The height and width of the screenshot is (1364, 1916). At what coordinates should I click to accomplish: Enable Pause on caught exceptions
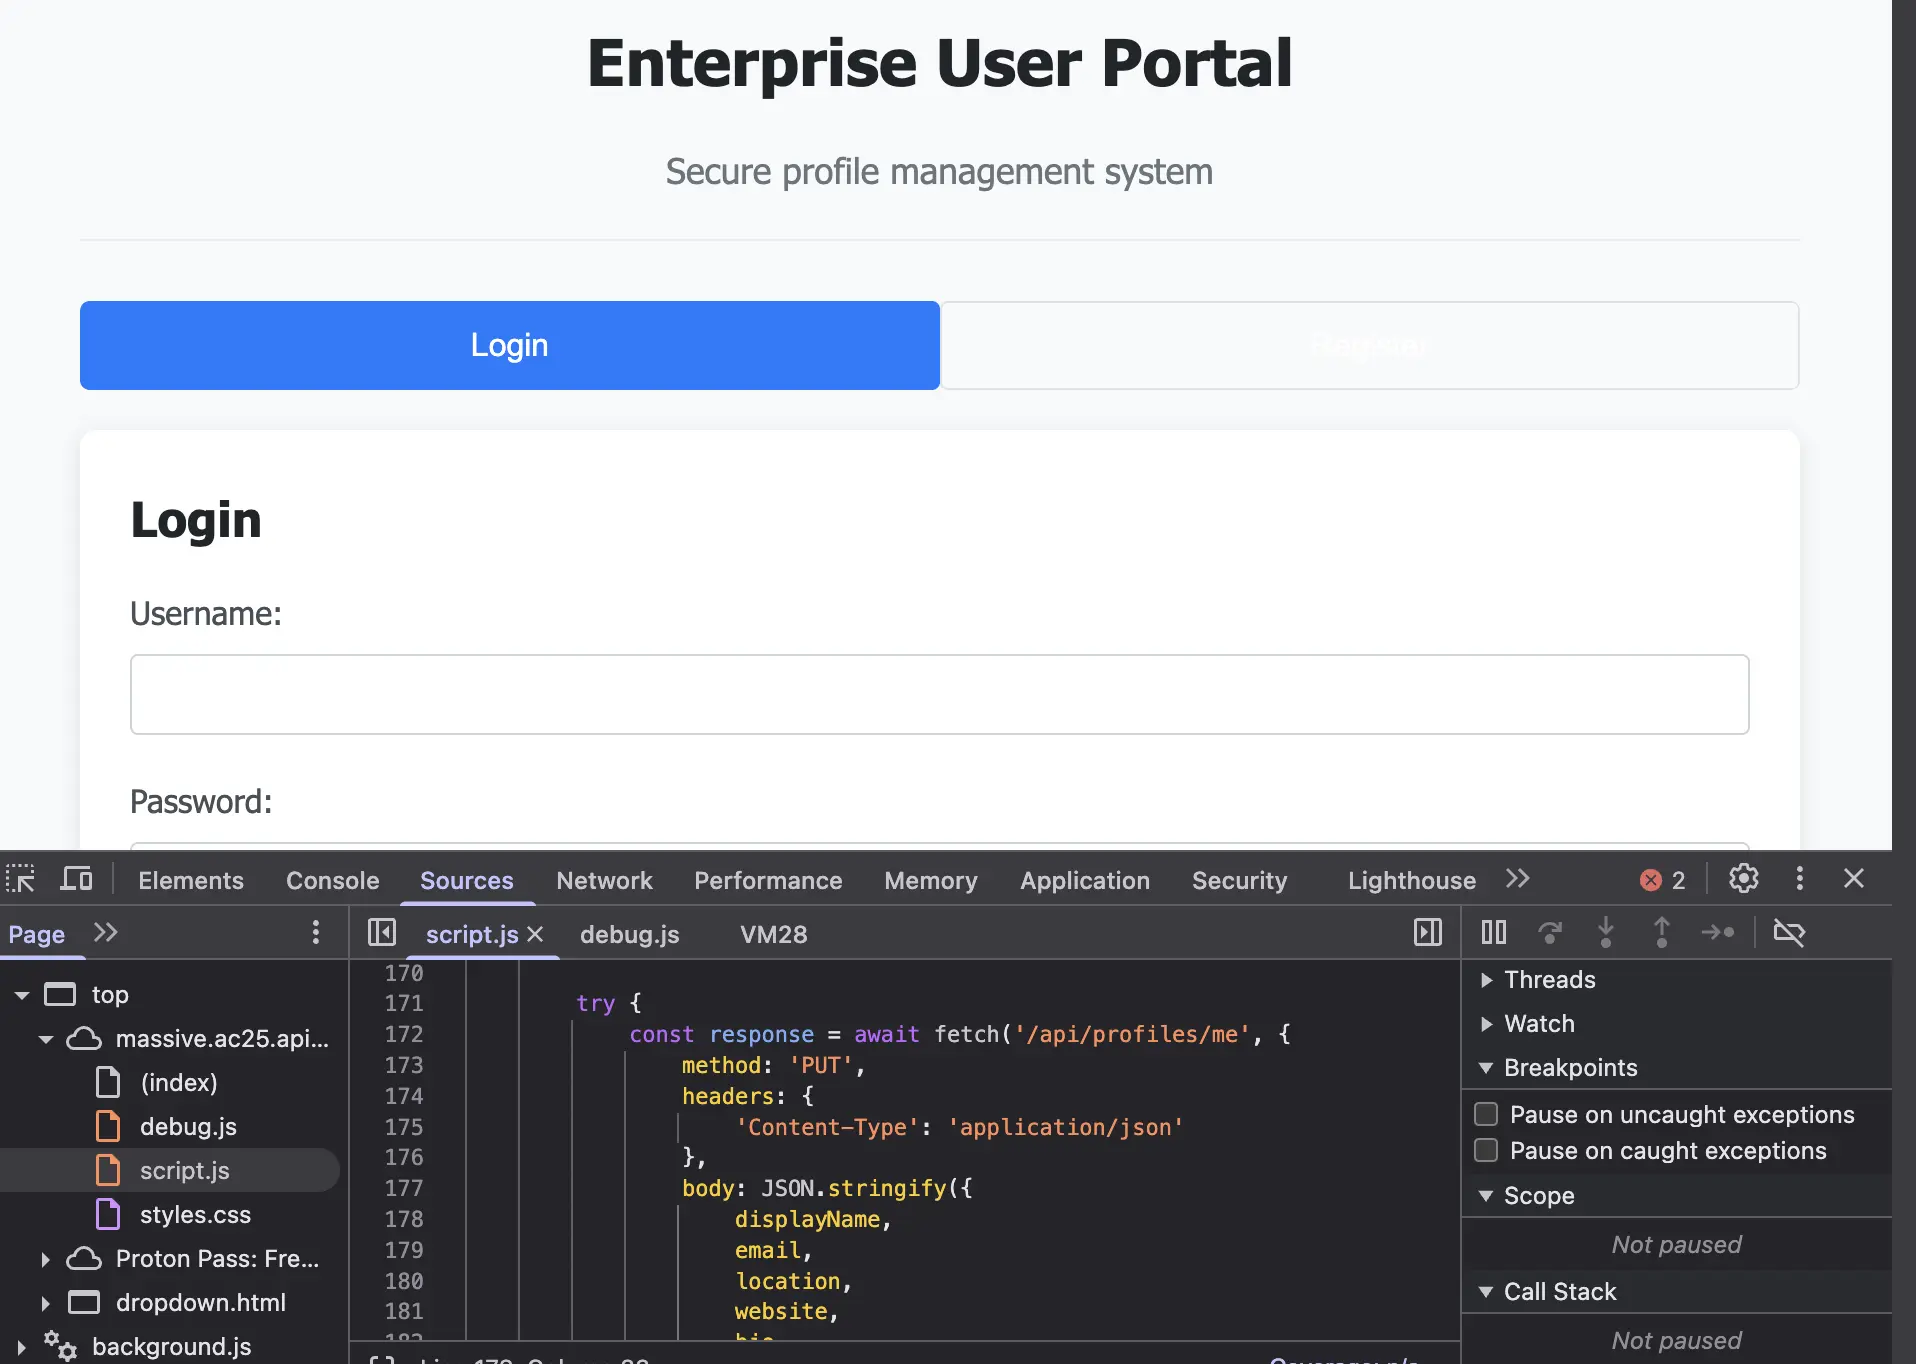(x=1486, y=1150)
